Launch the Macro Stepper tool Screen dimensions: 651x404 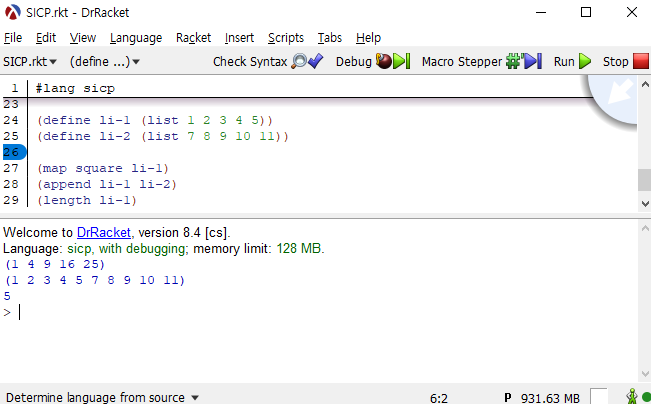click(523, 62)
